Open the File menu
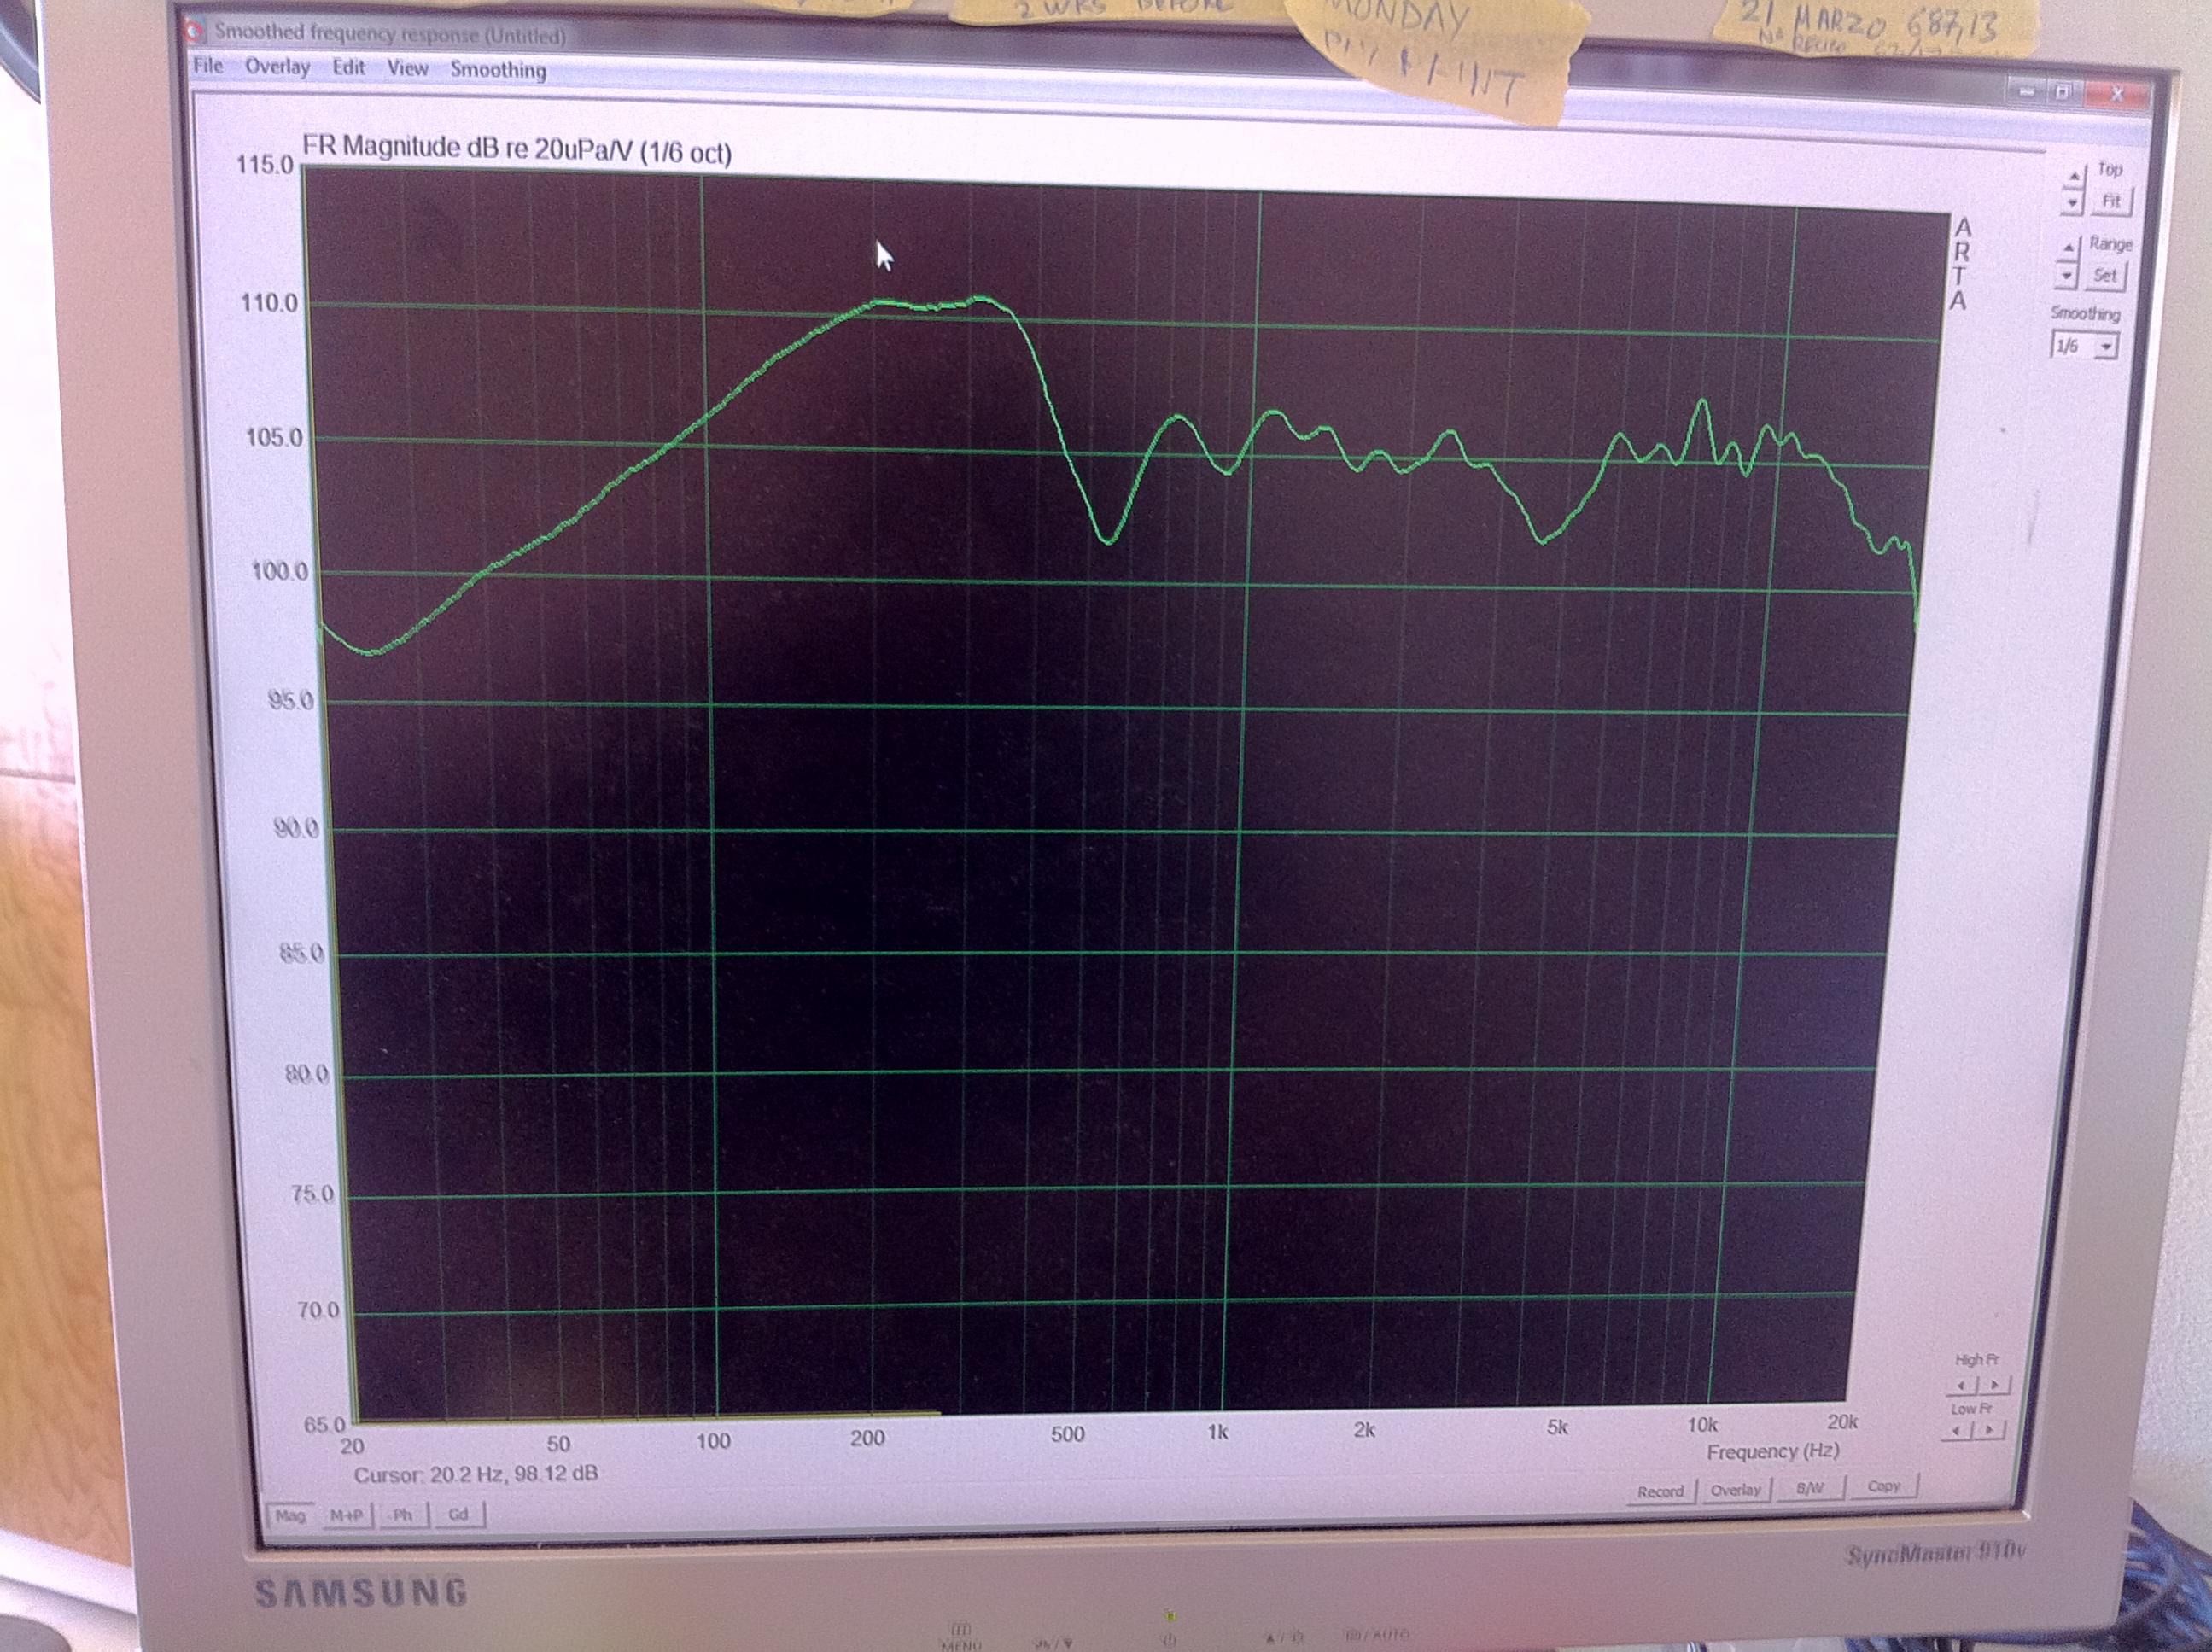This screenshot has width=2212, height=1652. [208, 66]
